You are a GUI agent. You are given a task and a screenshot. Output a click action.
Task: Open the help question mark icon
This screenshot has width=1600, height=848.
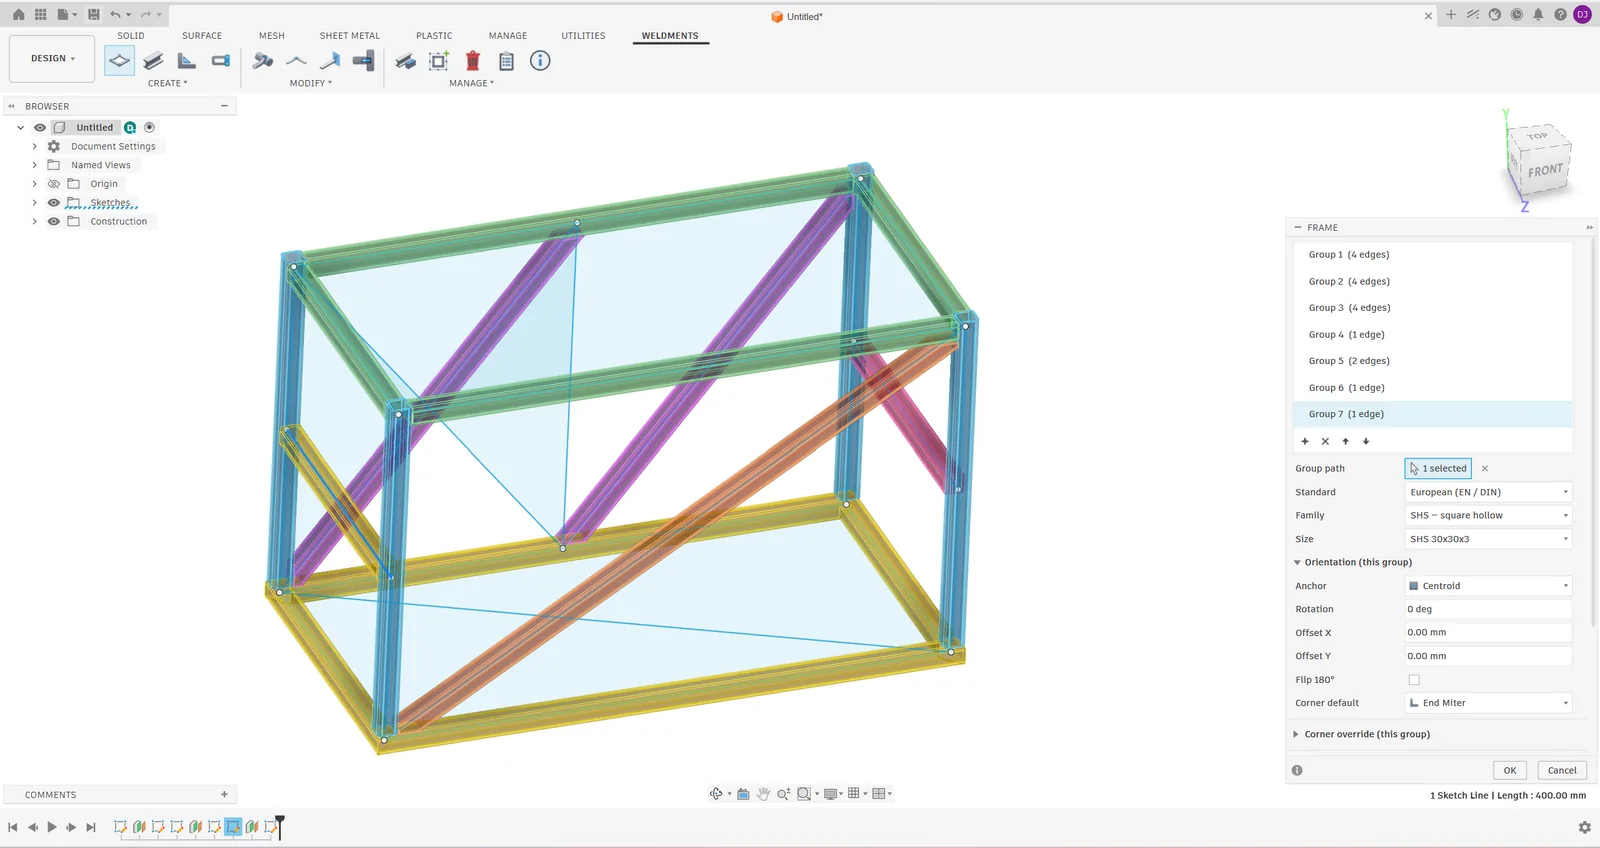tap(1560, 15)
